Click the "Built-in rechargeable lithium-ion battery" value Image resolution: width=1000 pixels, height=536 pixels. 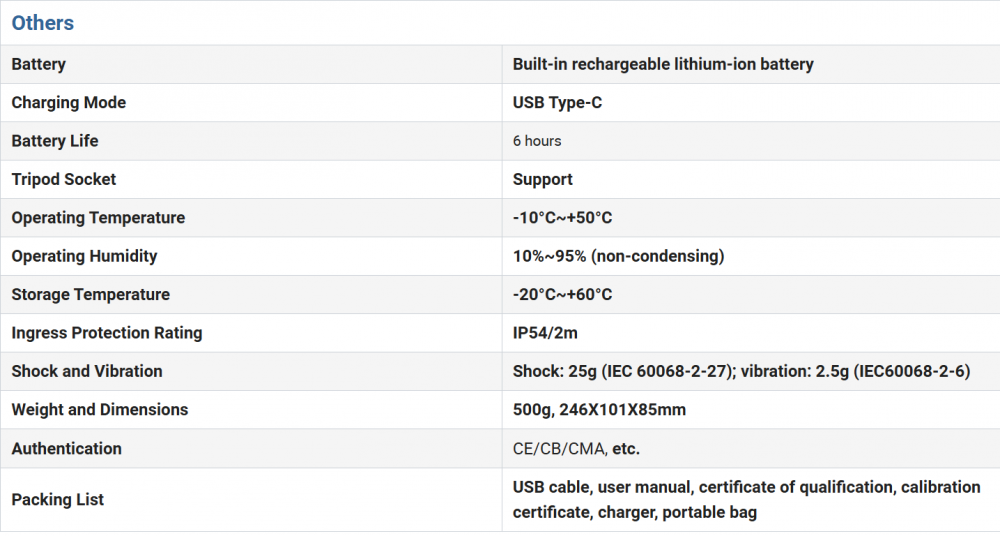(663, 64)
